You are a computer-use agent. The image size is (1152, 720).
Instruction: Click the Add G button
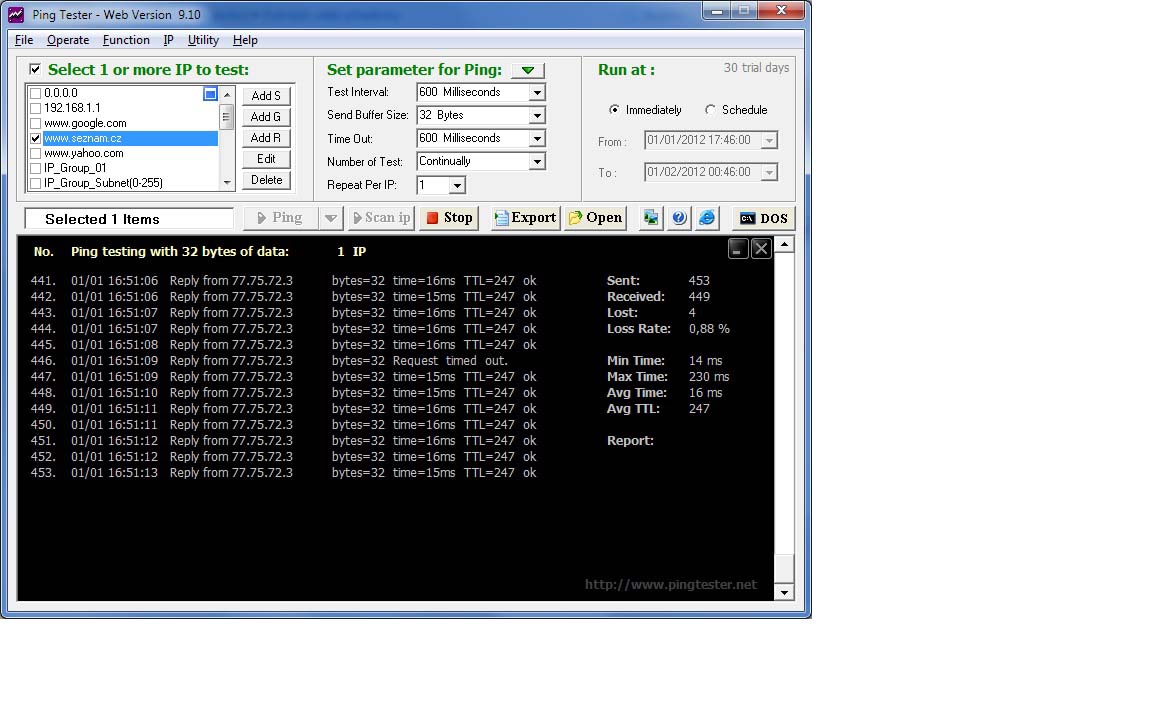point(266,117)
